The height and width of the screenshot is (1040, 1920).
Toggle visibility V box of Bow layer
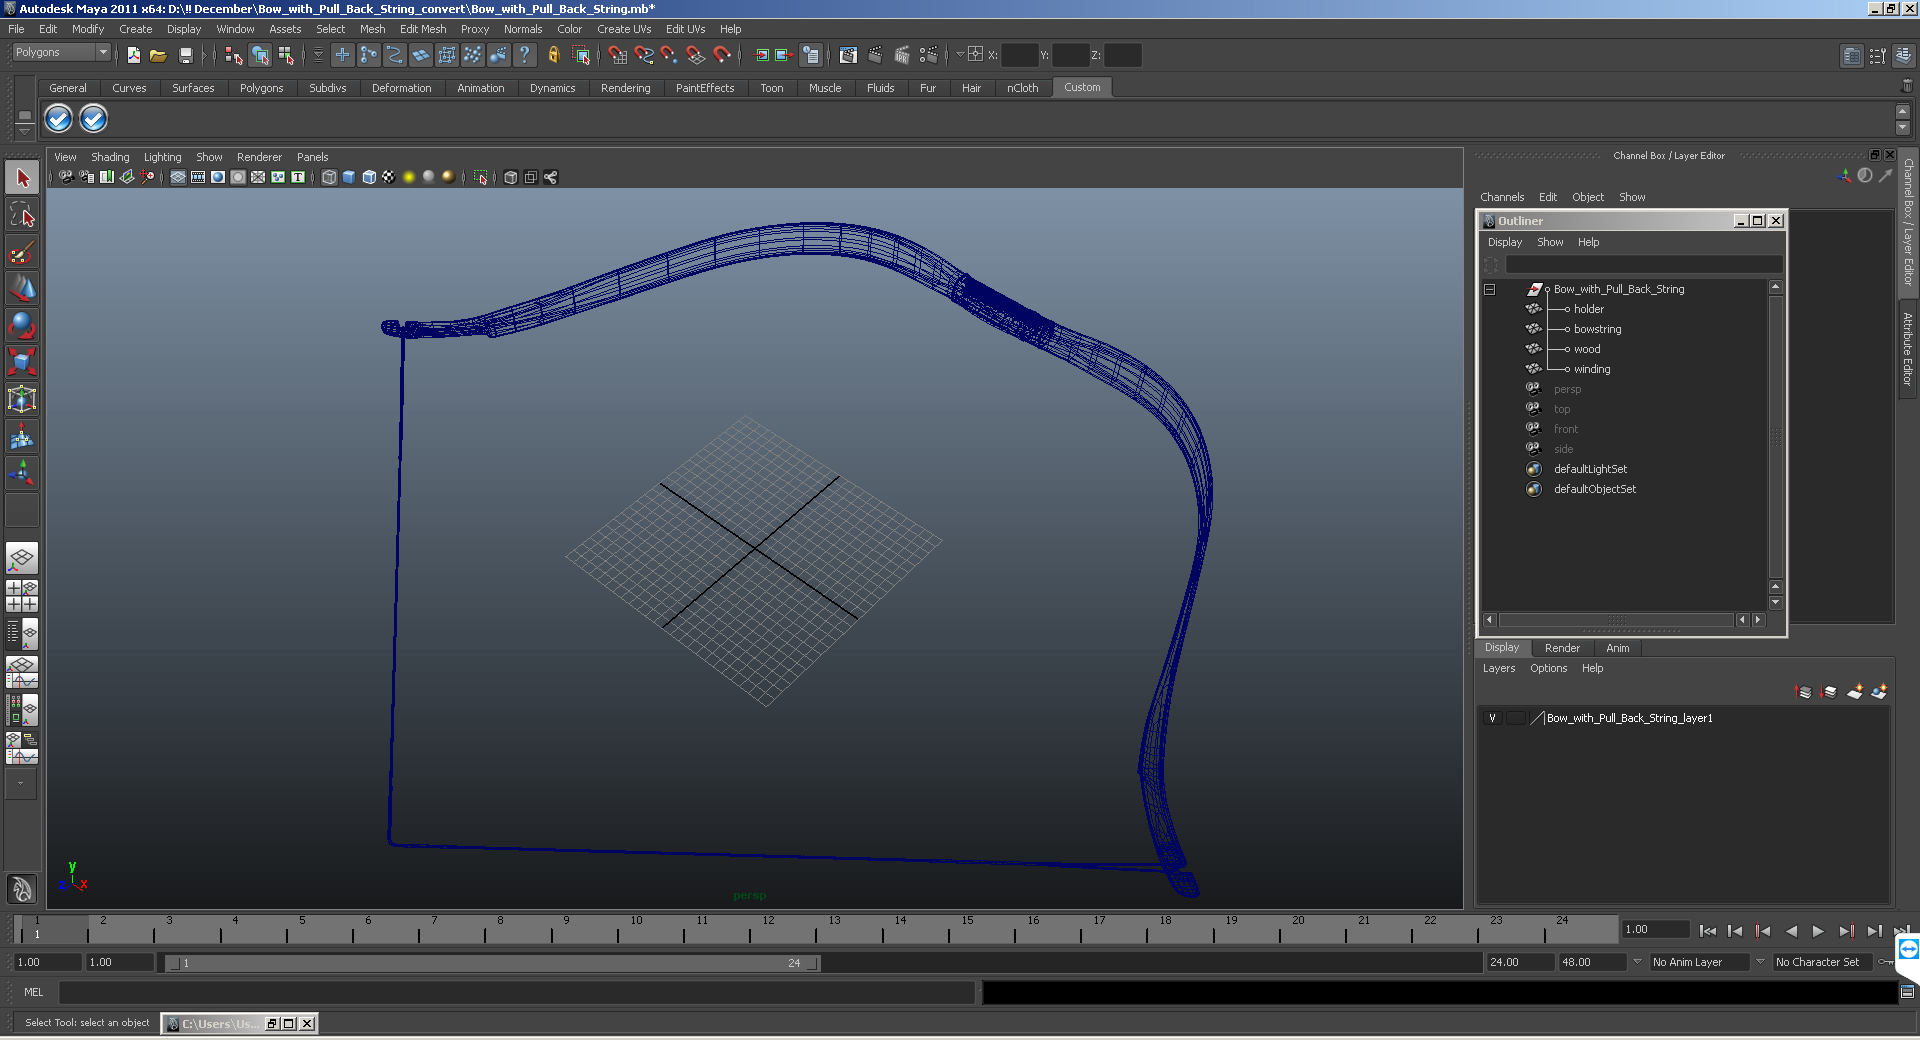click(x=1492, y=718)
